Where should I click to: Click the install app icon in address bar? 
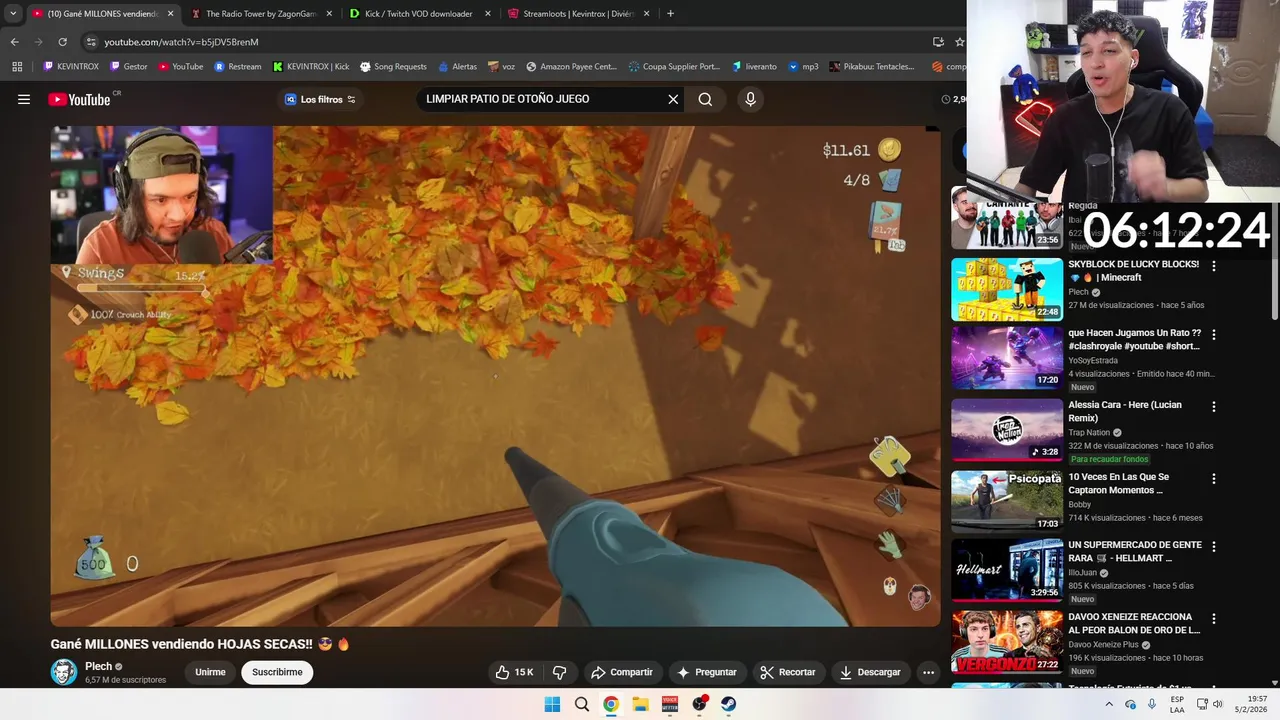click(x=938, y=42)
